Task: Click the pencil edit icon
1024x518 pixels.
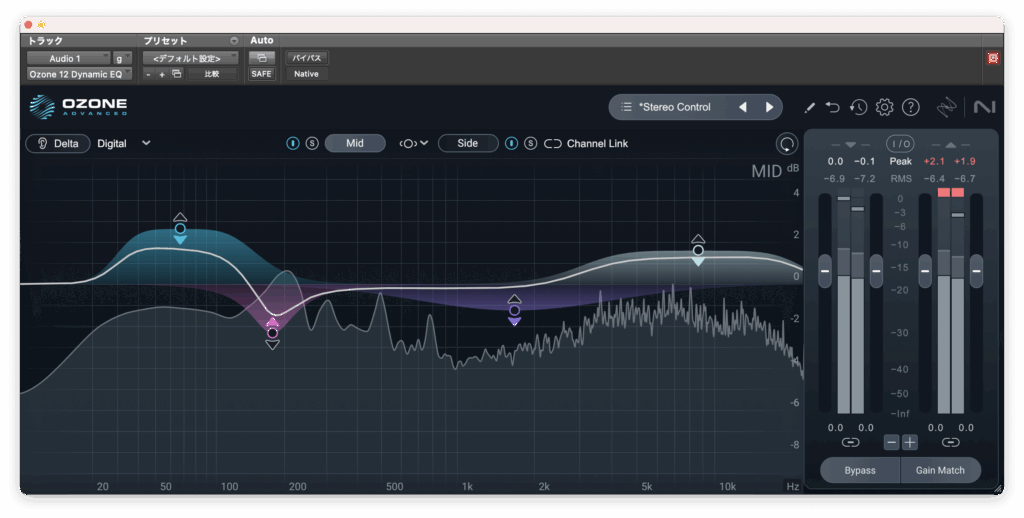Action: tap(809, 107)
